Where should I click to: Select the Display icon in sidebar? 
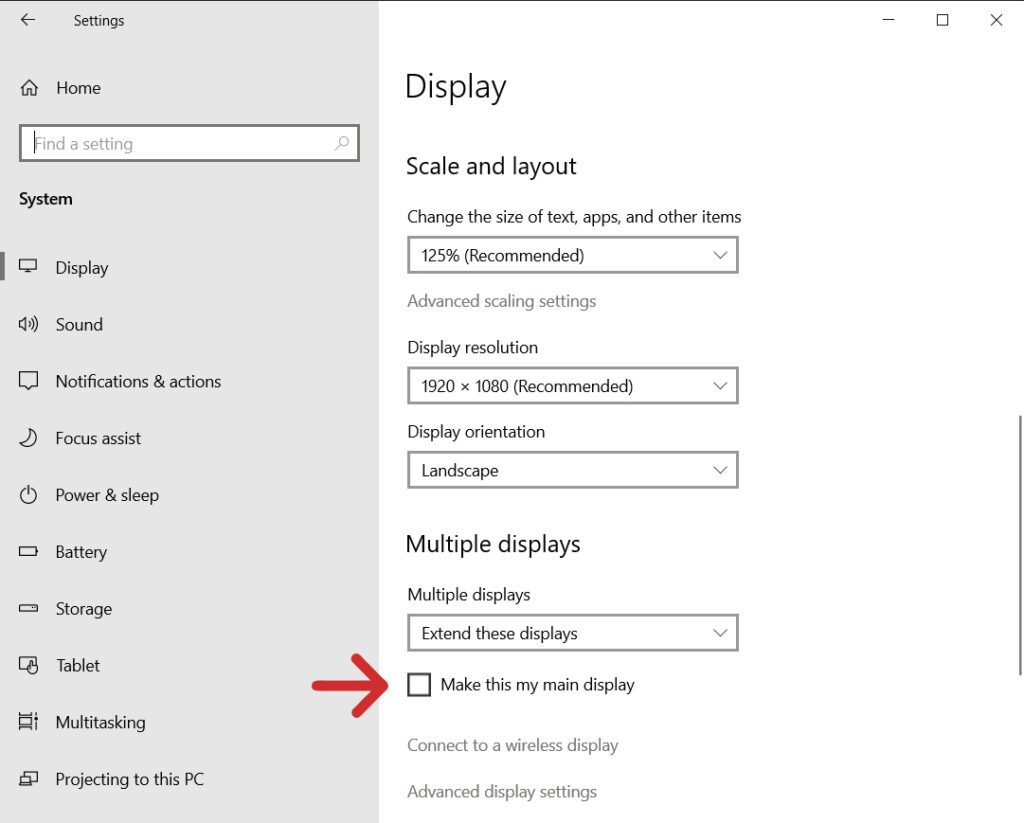point(28,267)
